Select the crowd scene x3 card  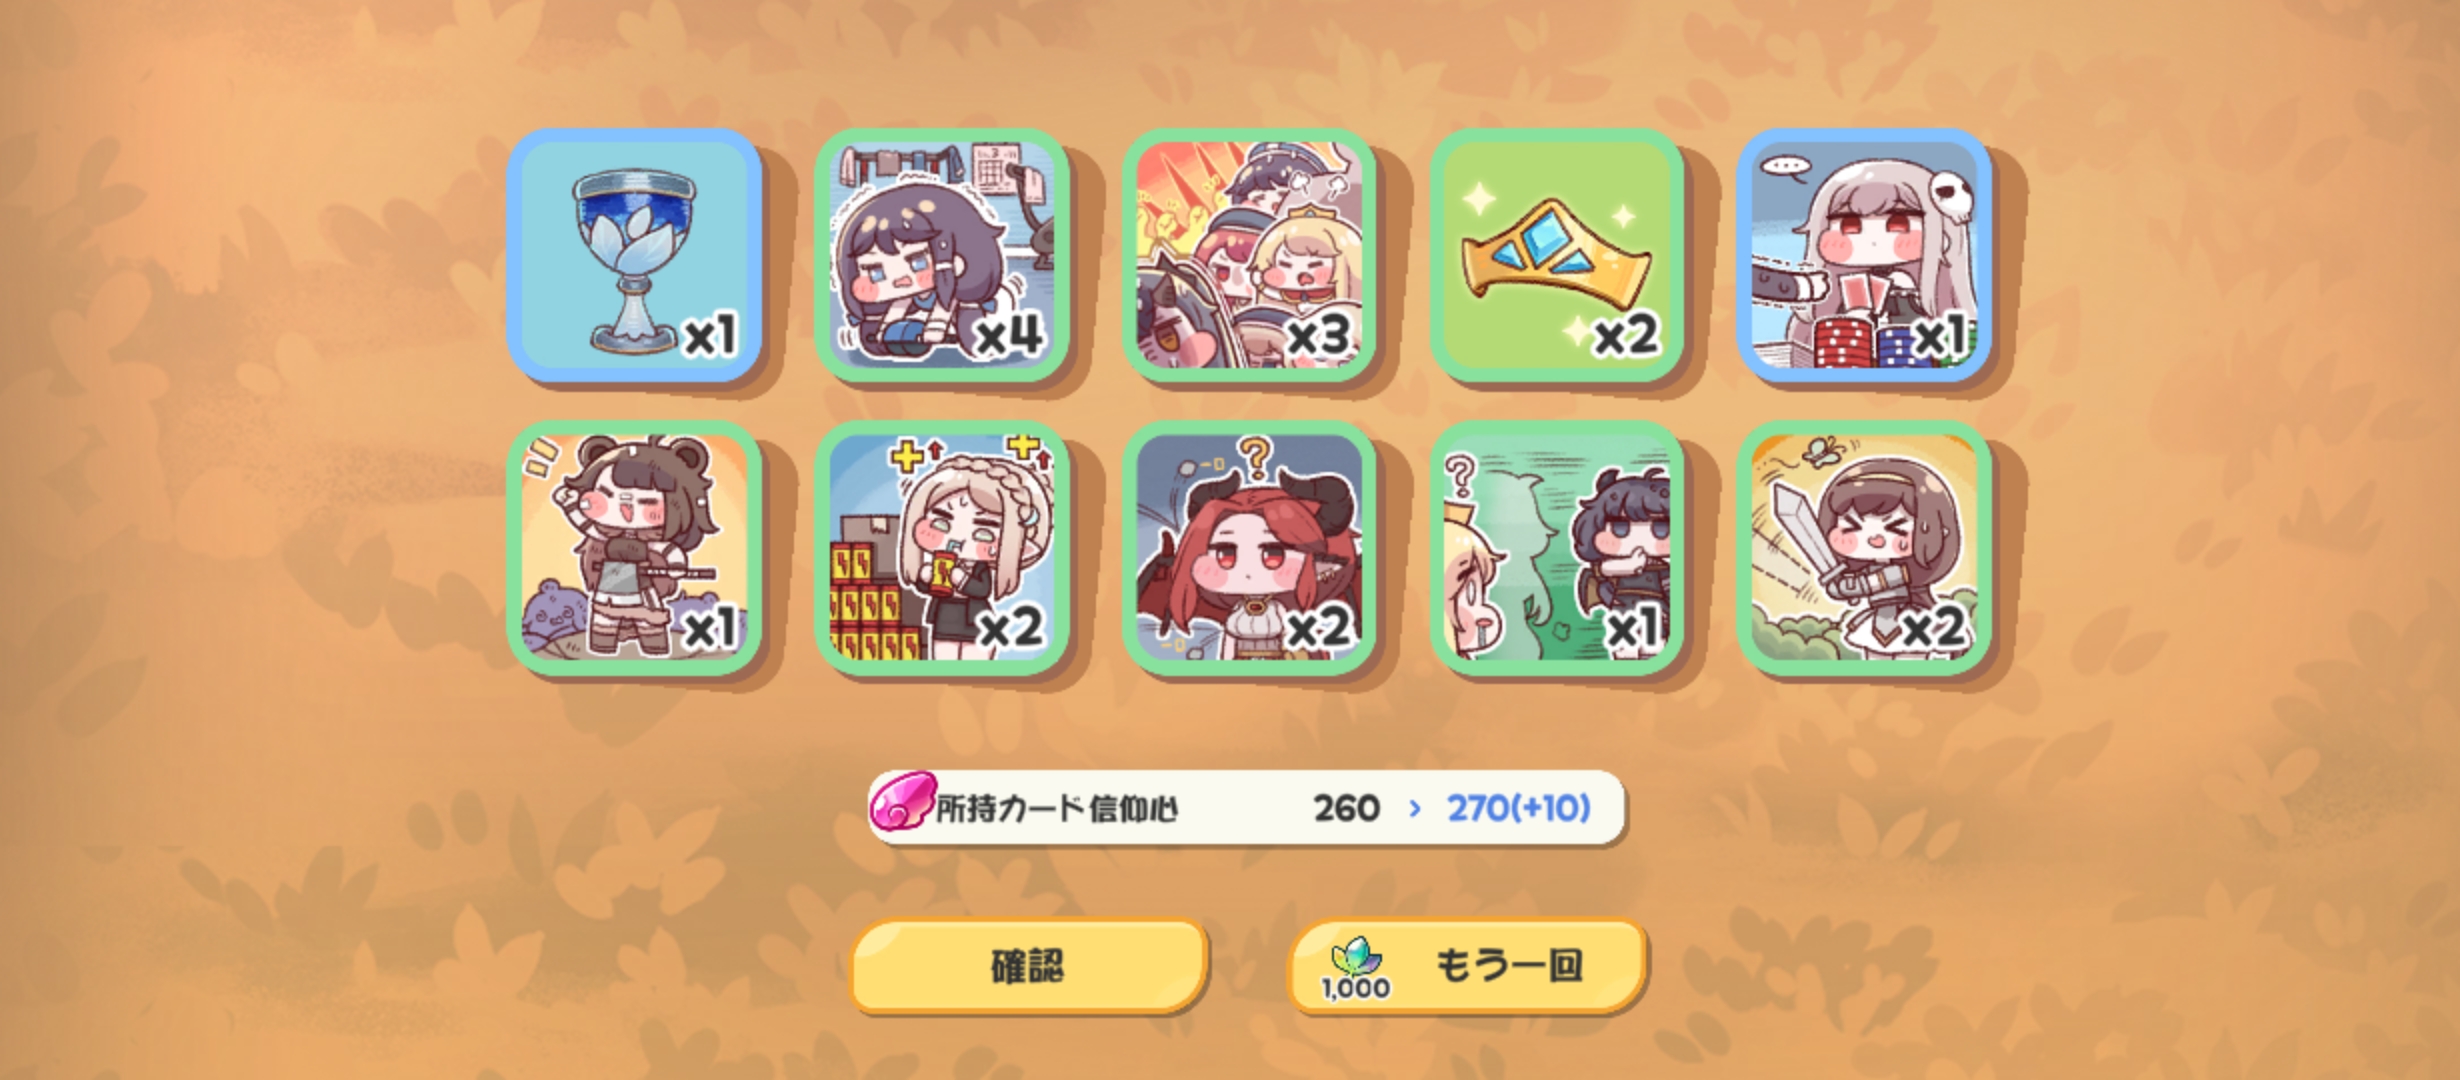[x=1250, y=255]
